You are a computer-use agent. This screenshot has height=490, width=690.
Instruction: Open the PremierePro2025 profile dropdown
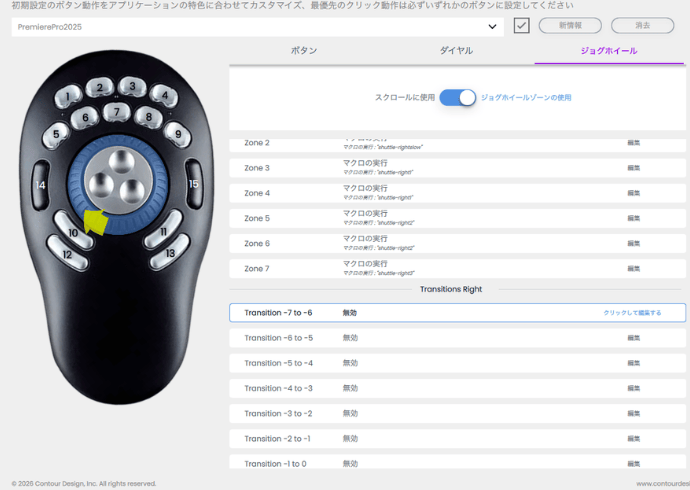click(x=257, y=26)
